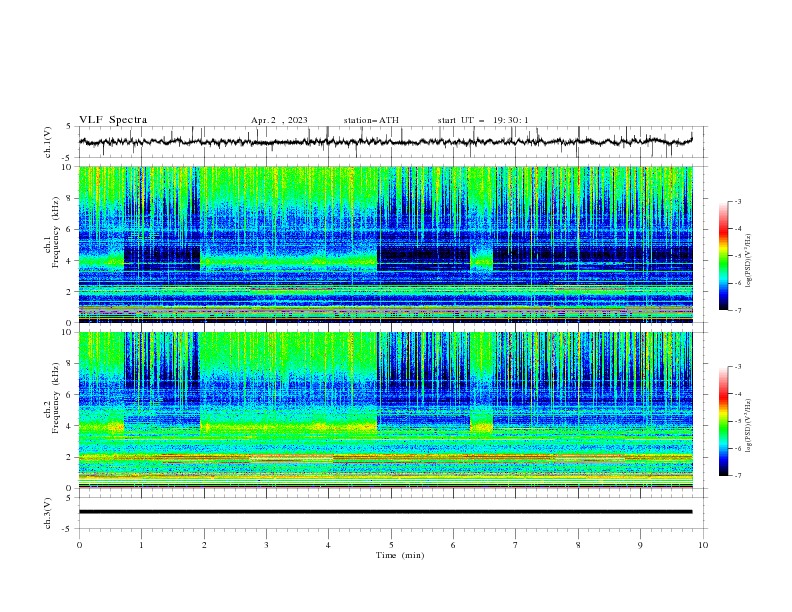Click the '4' kHz tick of ch.1 spectrogram

[x=71, y=260]
